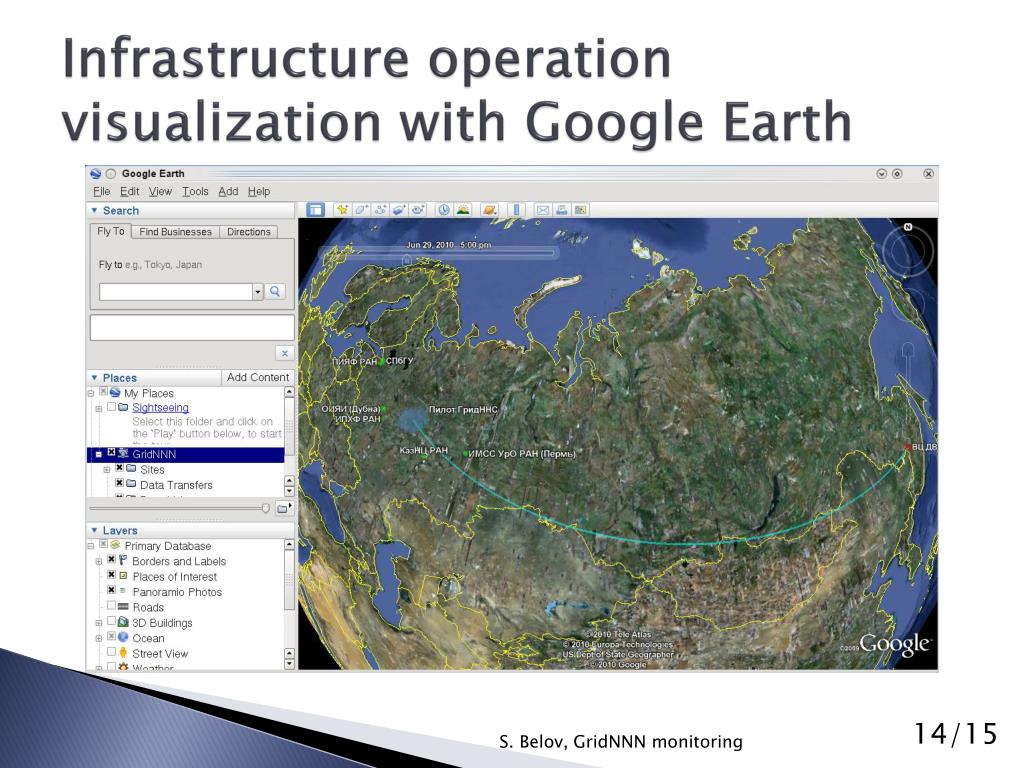This screenshot has height=768, width=1024.
Task: Collapse the Places panel triangle
Action: [x=95, y=377]
